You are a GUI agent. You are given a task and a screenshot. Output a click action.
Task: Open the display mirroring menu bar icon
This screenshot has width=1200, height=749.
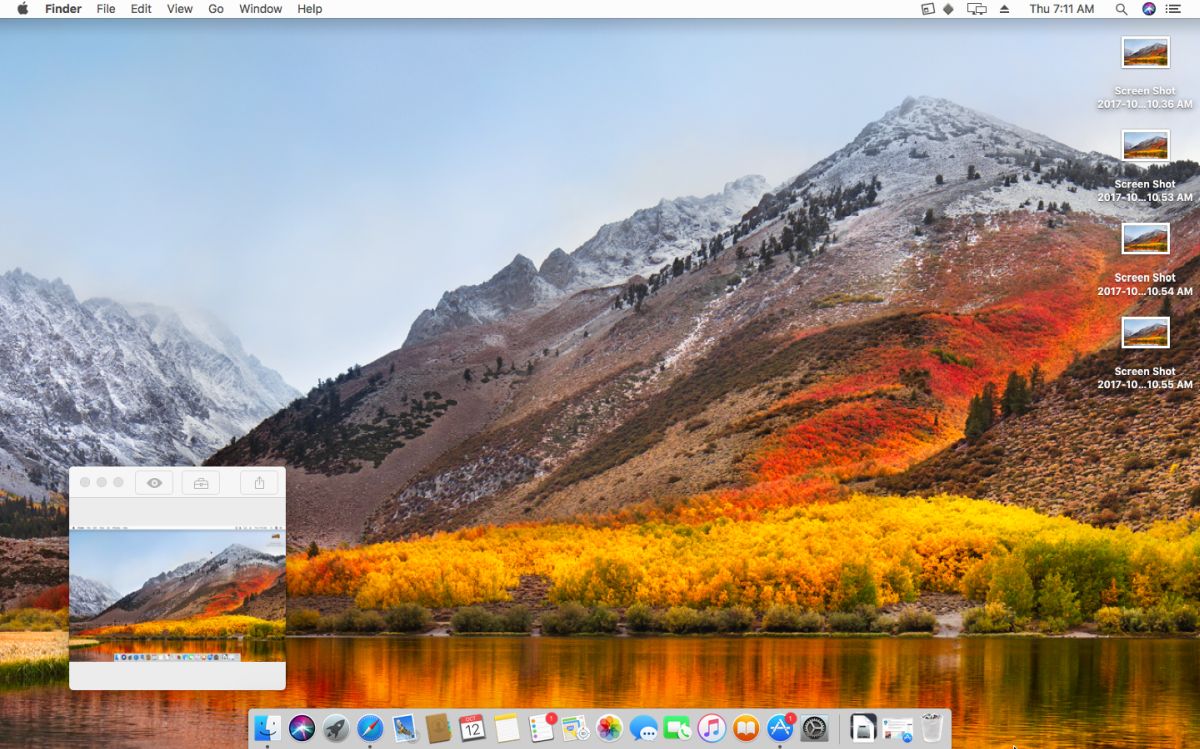[x=977, y=9]
